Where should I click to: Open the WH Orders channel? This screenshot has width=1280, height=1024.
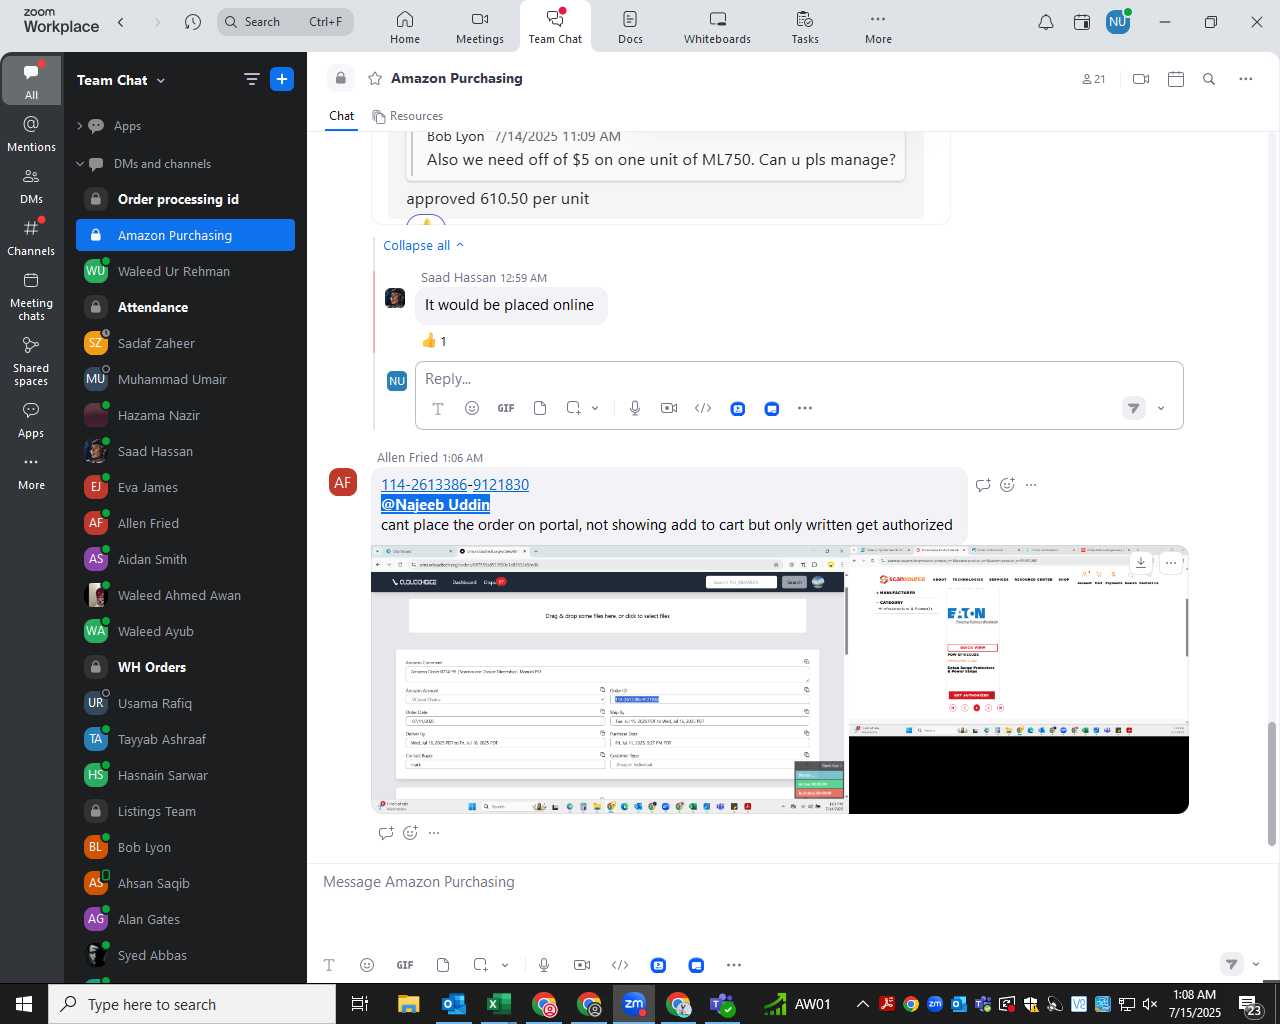(185, 667)
